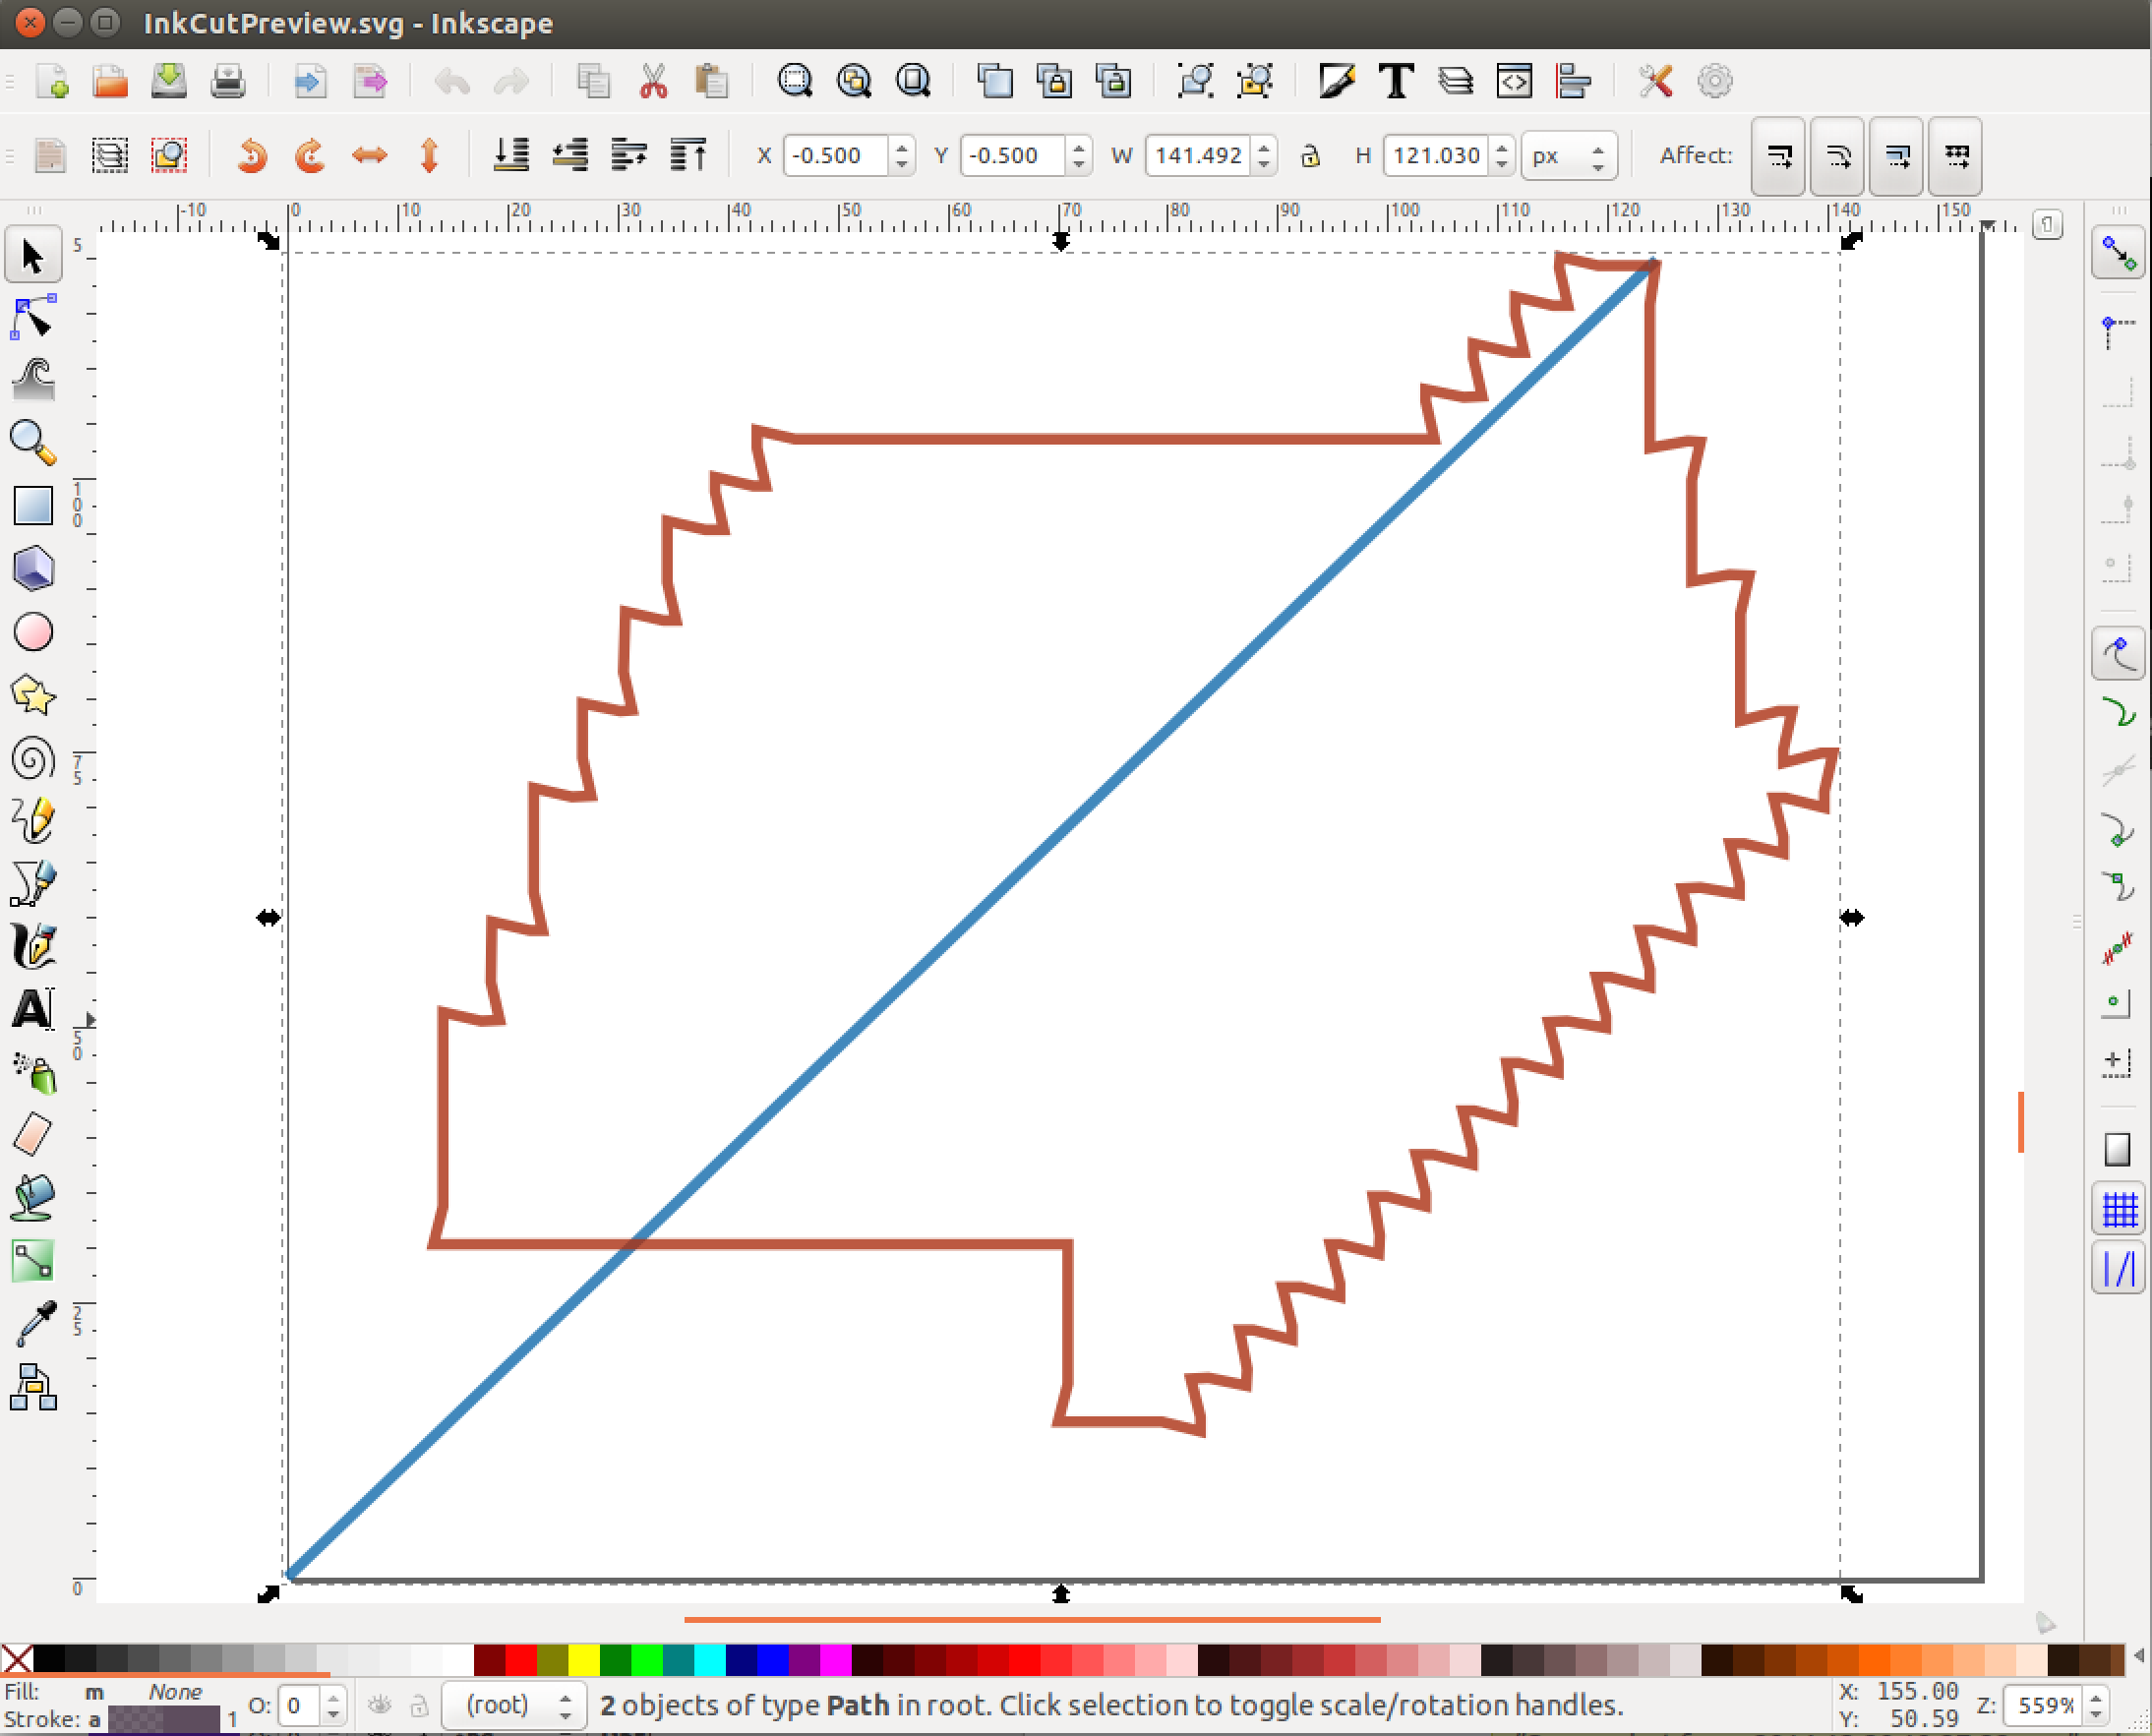2152x1736 pixels.
Task: Expand the color palette menu arrow
Action: click(x=2139, y=1657)
